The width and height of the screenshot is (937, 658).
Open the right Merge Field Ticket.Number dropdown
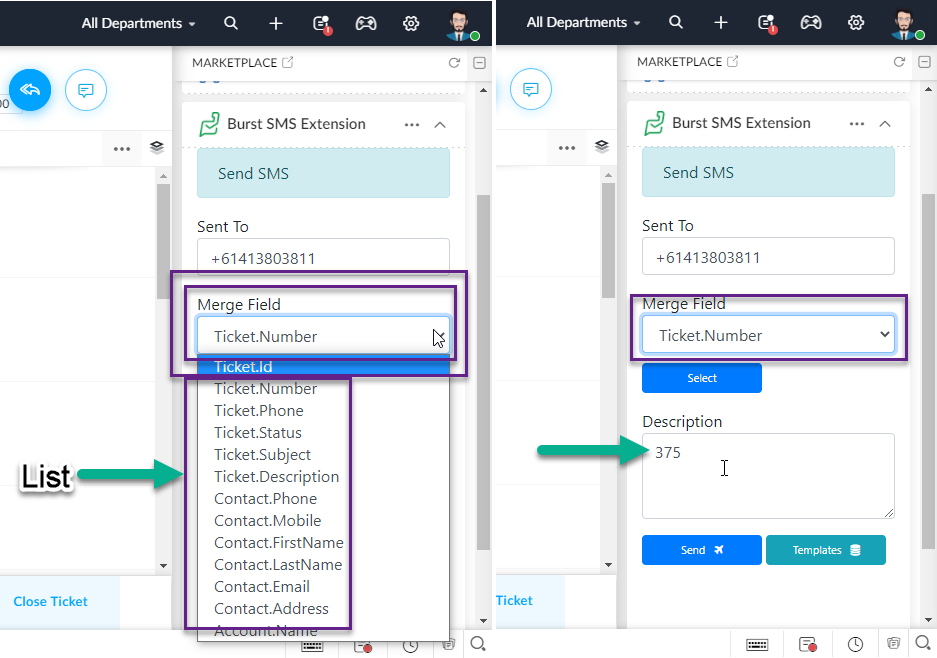[x=768, y=335]
